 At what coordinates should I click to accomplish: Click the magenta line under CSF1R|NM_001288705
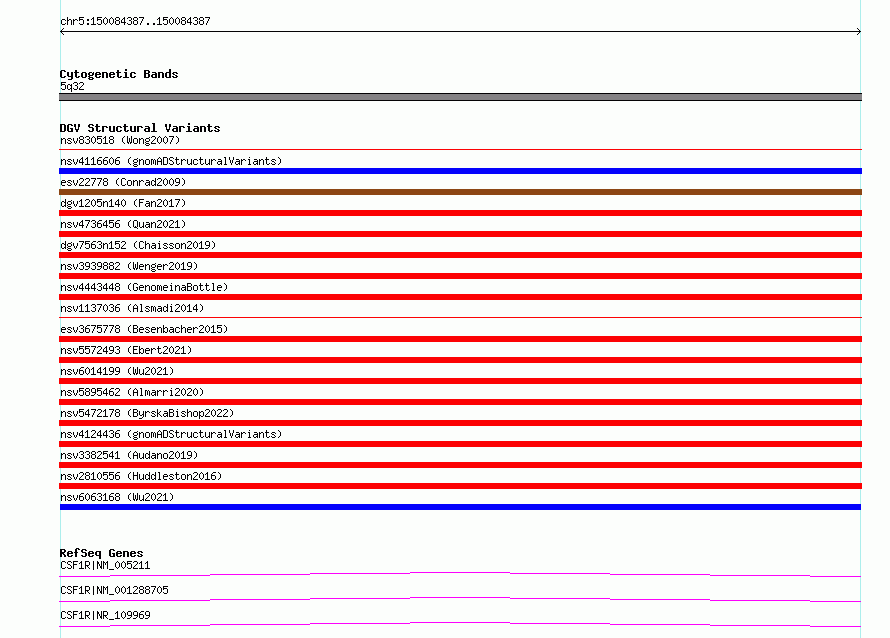(460, 599)
